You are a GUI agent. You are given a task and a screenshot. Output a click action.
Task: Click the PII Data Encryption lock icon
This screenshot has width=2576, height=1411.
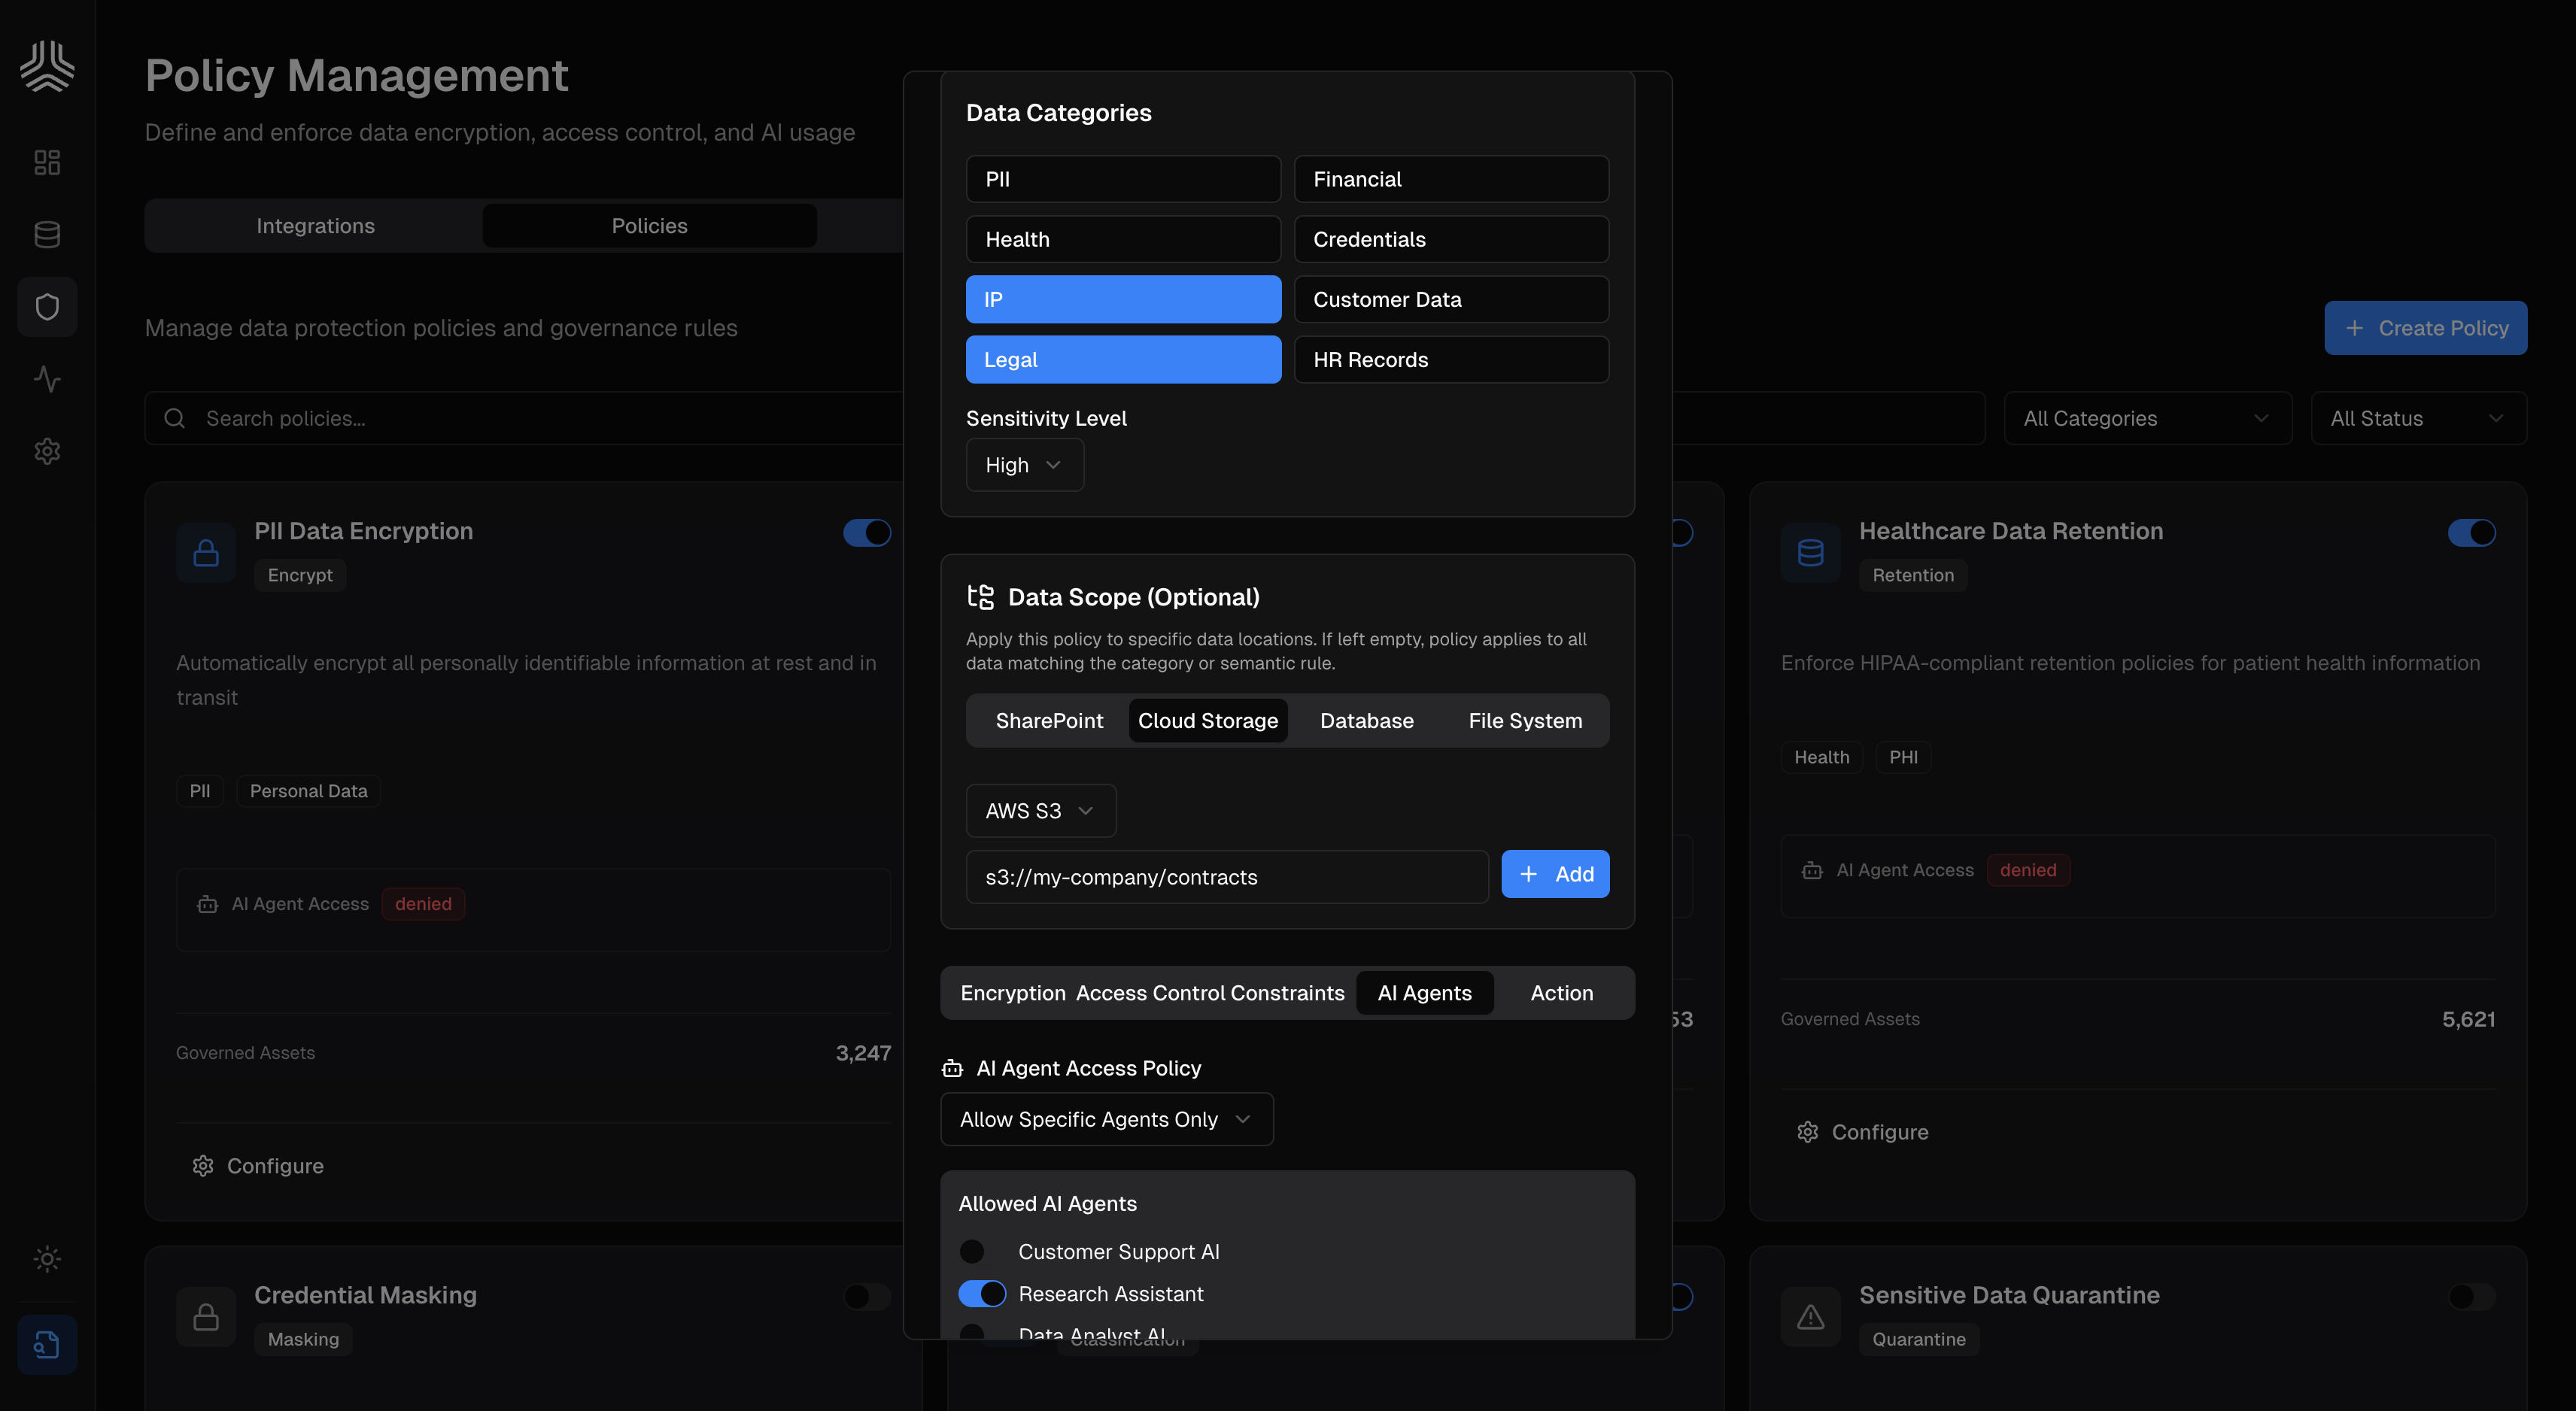coord(206,552)
